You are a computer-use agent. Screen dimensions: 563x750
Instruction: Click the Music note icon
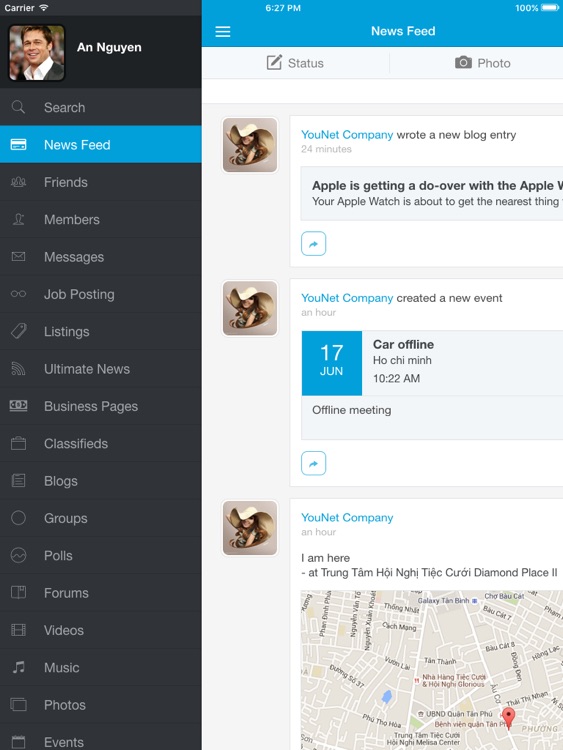tap(19, 667)
